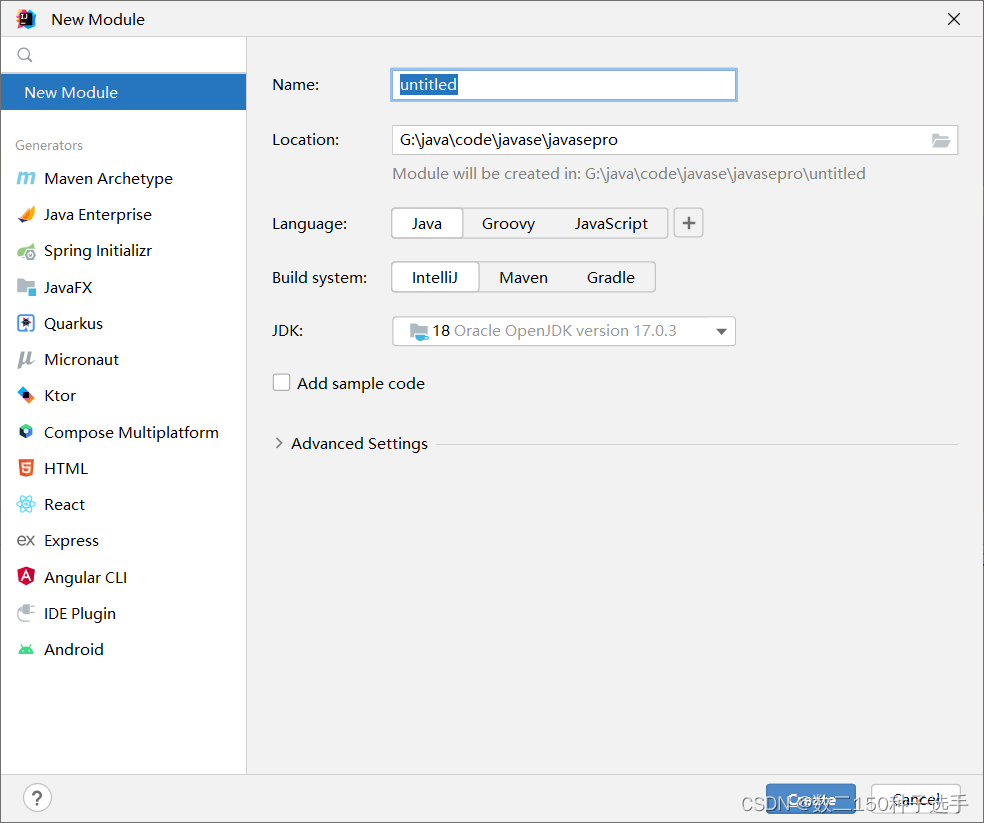The height and width of the screenshot is (823, 984).
Task: Click the Compose Multiplatform icon
Action: pos(26,432)
